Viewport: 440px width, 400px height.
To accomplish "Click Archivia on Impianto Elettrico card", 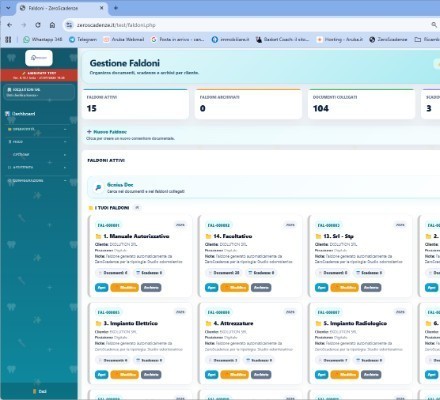I will [151, 375].
